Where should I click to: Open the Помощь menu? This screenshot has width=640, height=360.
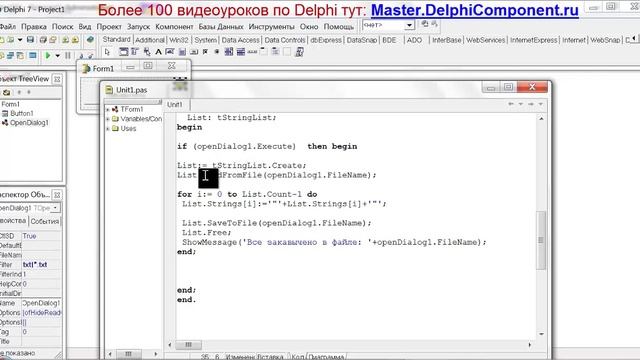click(x=339, y=27)
